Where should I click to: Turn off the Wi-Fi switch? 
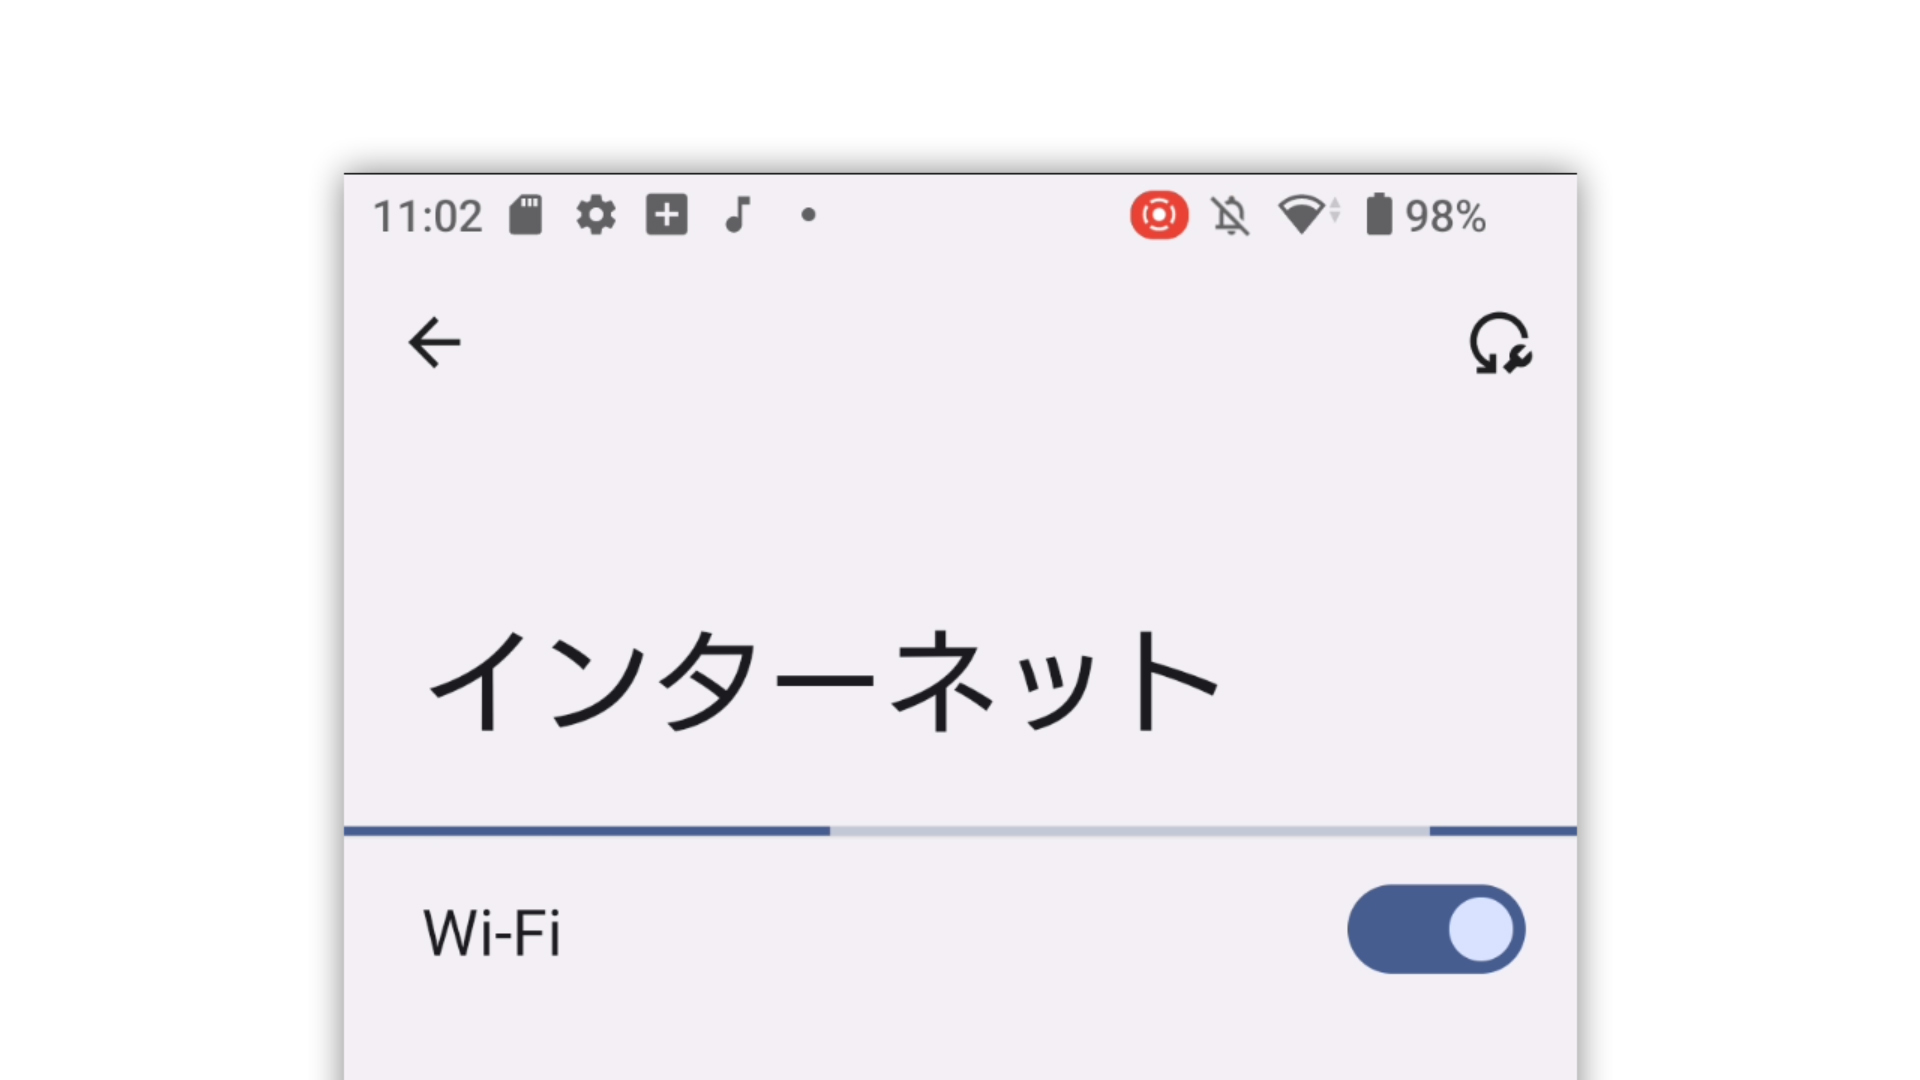[1436, 929]
